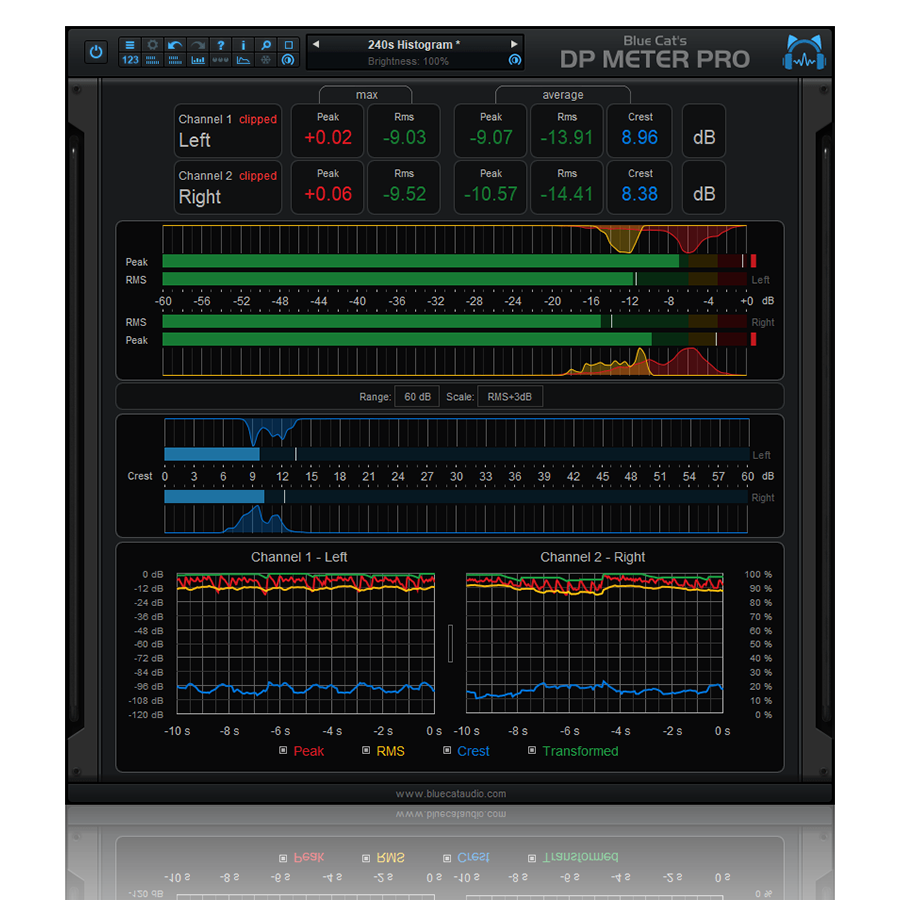Screen dimensions: 900x900
Task: Open the main menu (hamburger) icon
Action: (x=130, y=45)
